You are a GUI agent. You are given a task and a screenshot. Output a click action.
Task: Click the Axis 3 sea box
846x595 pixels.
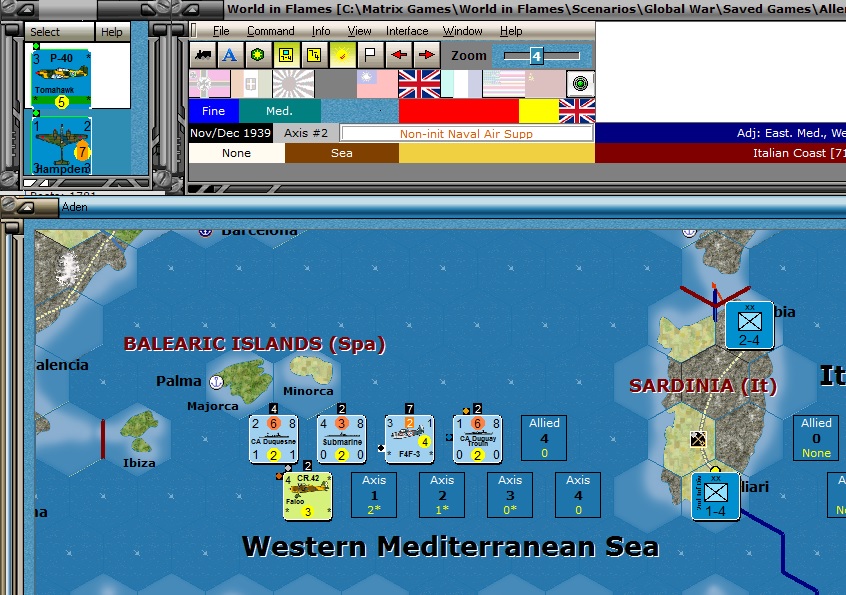click(510, 495)
